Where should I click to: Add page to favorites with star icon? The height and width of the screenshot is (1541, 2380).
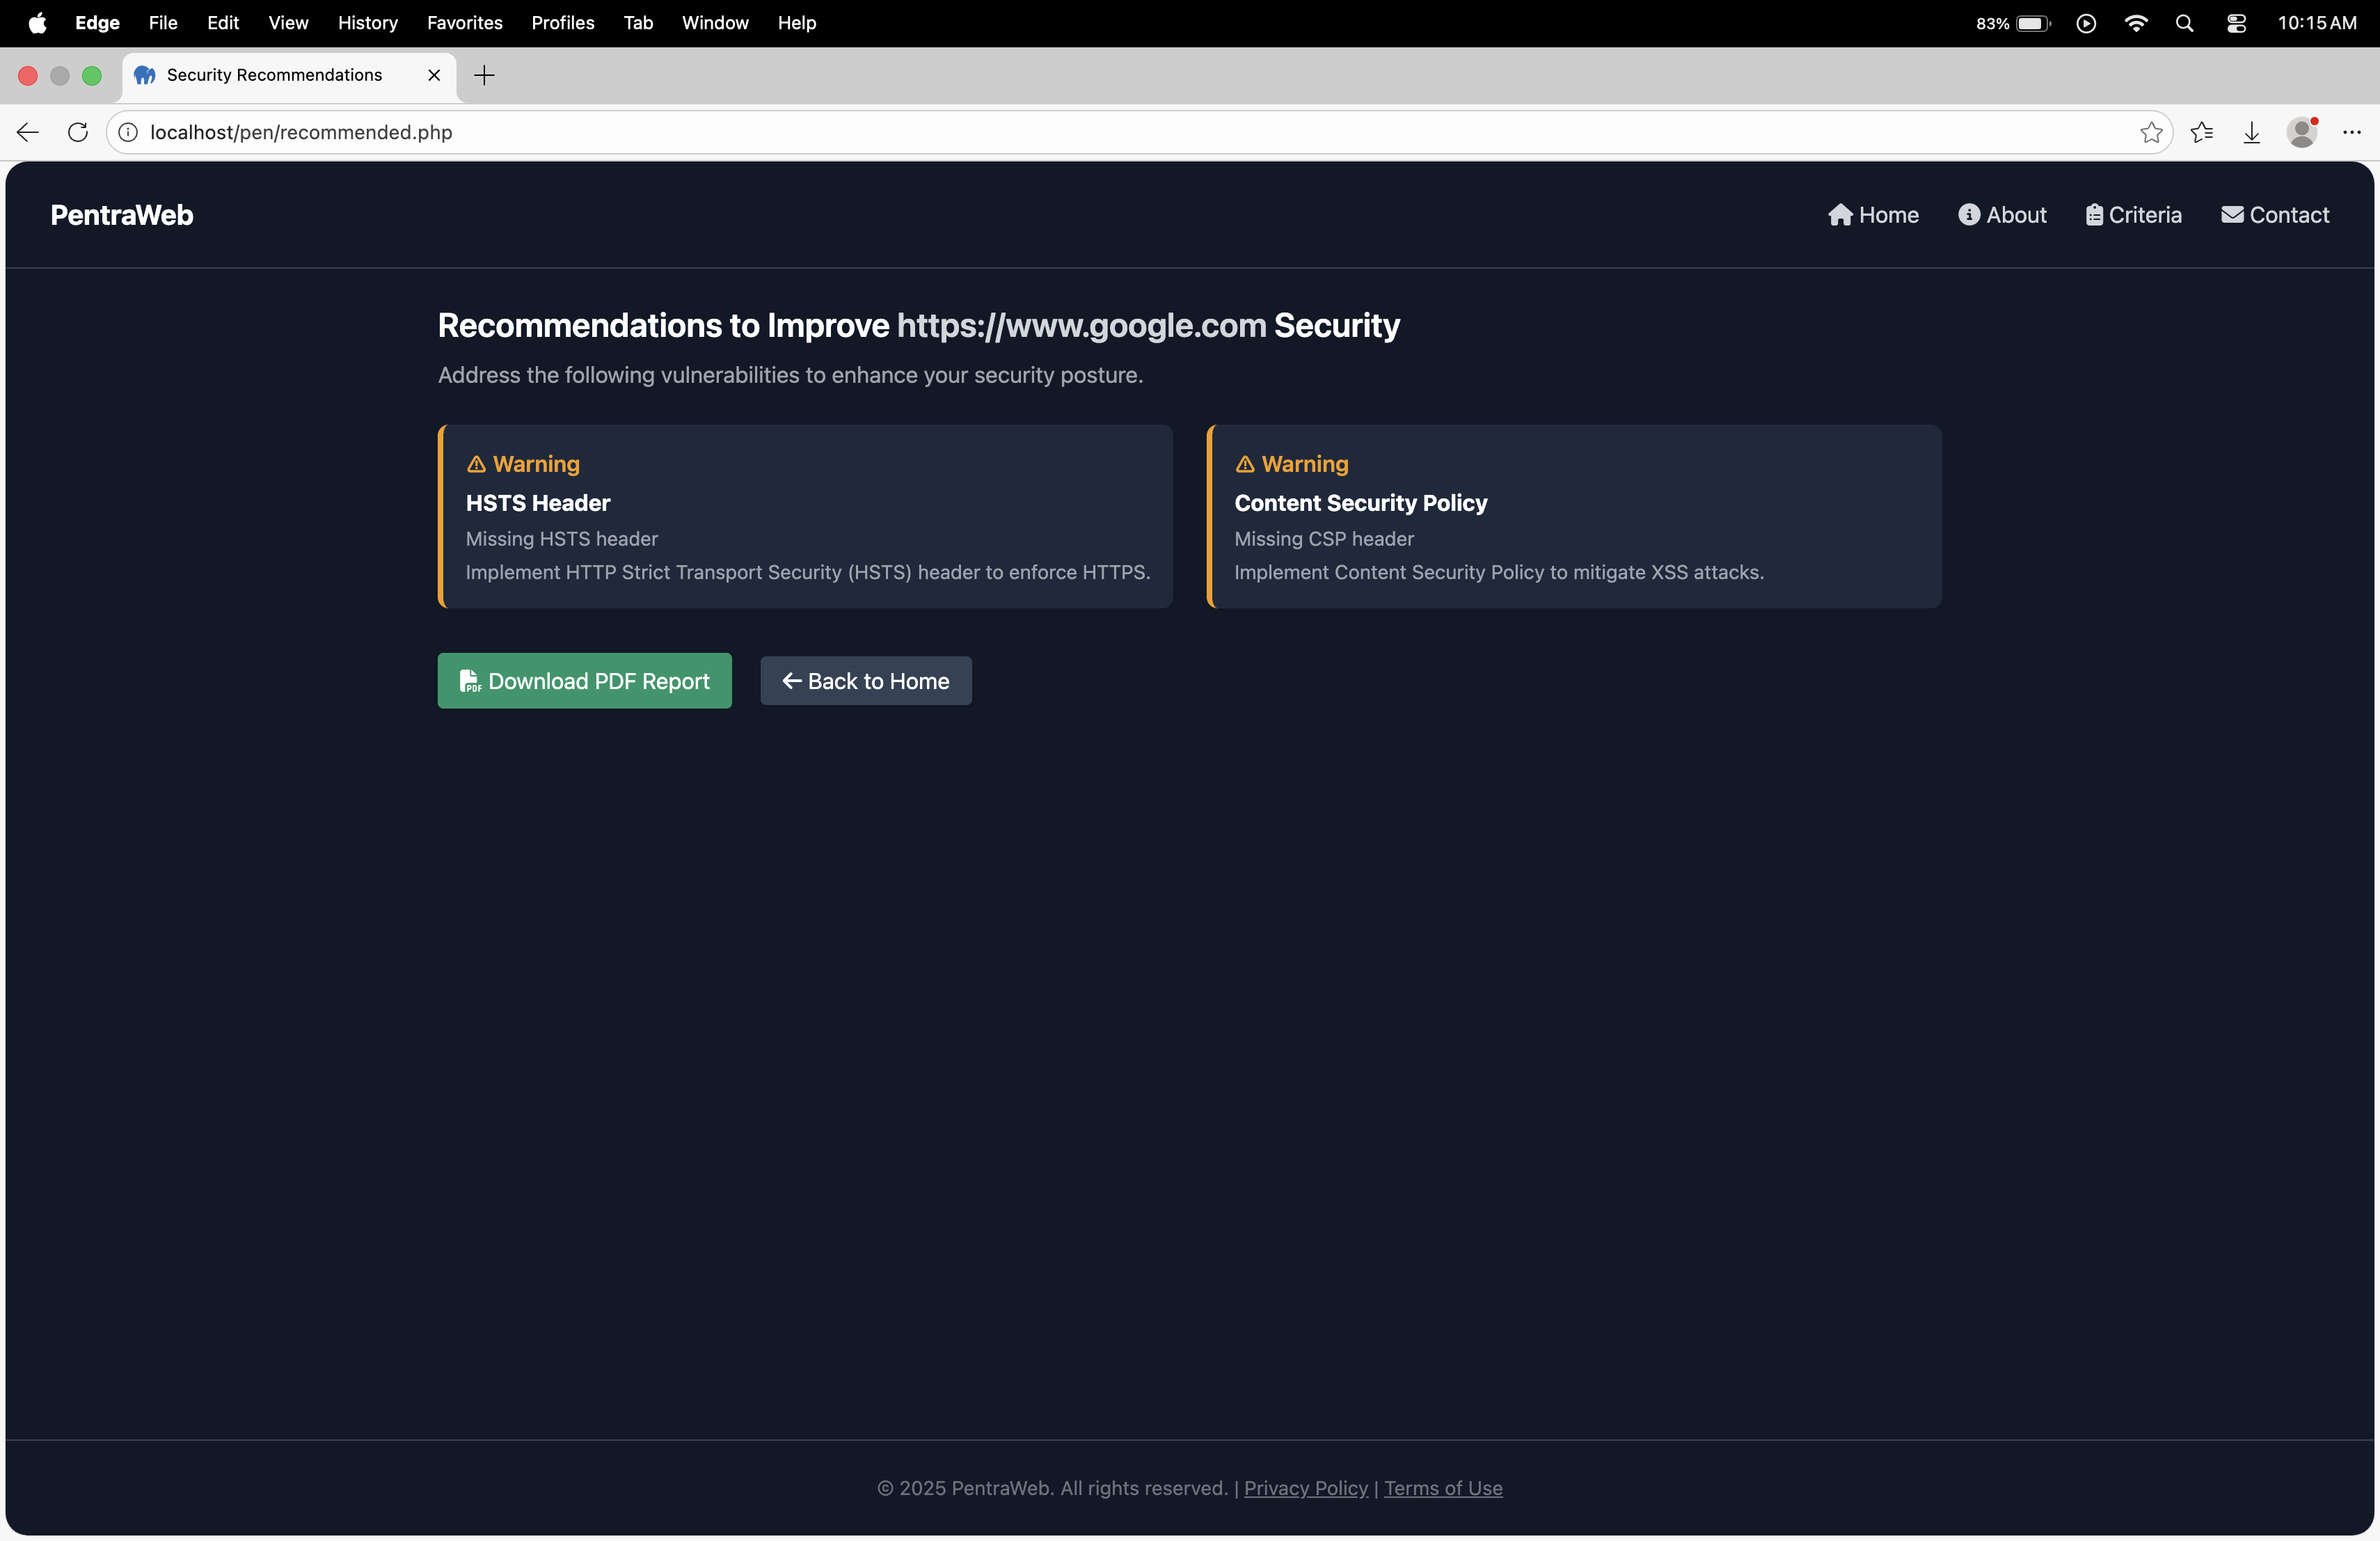[2151, 132]
